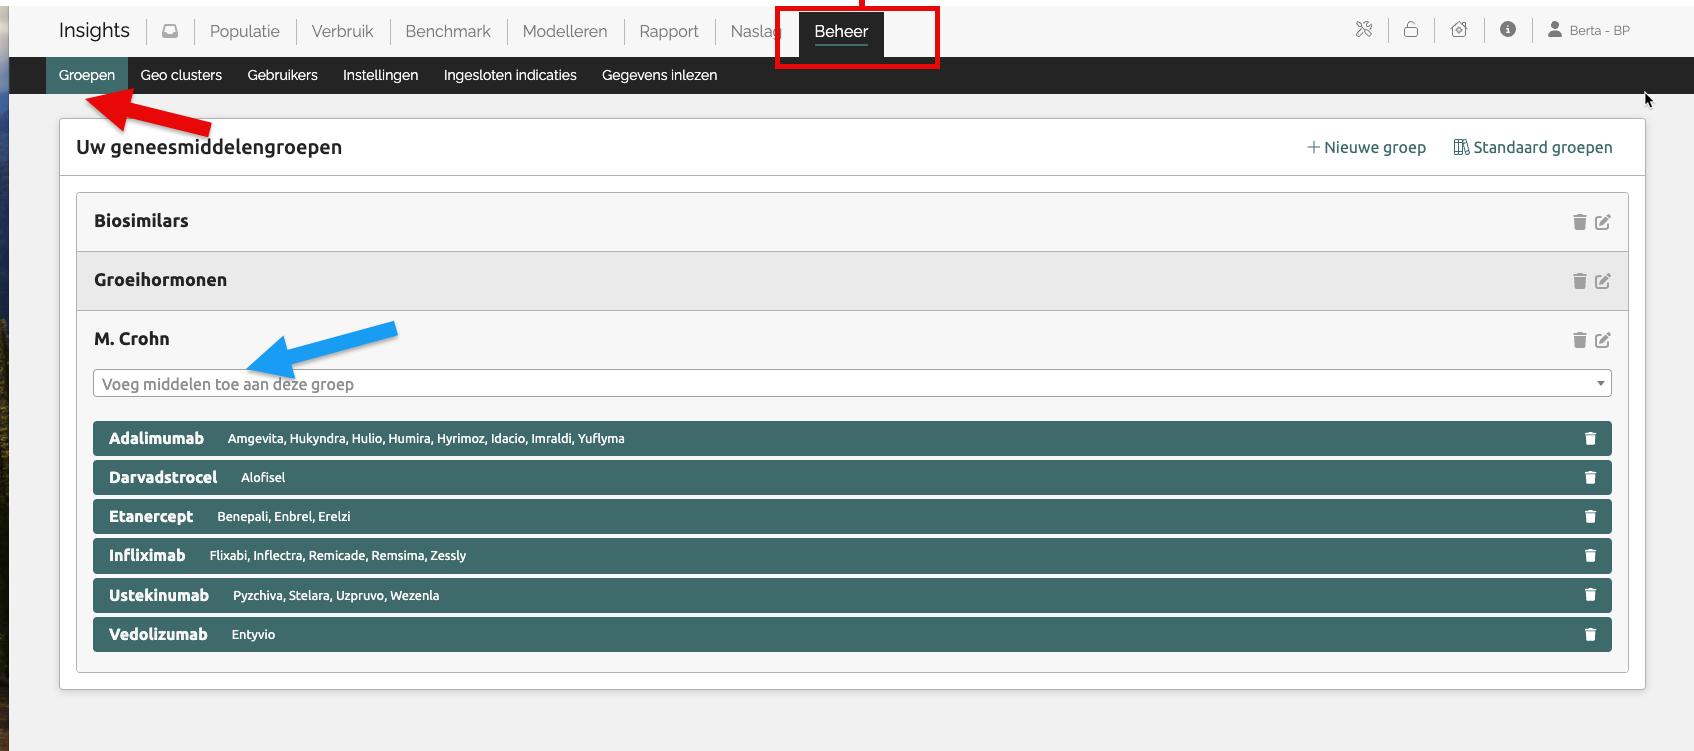1694x751 pixels.
Task: Remove Adalimumab from the group
Action: (1590, 438)
